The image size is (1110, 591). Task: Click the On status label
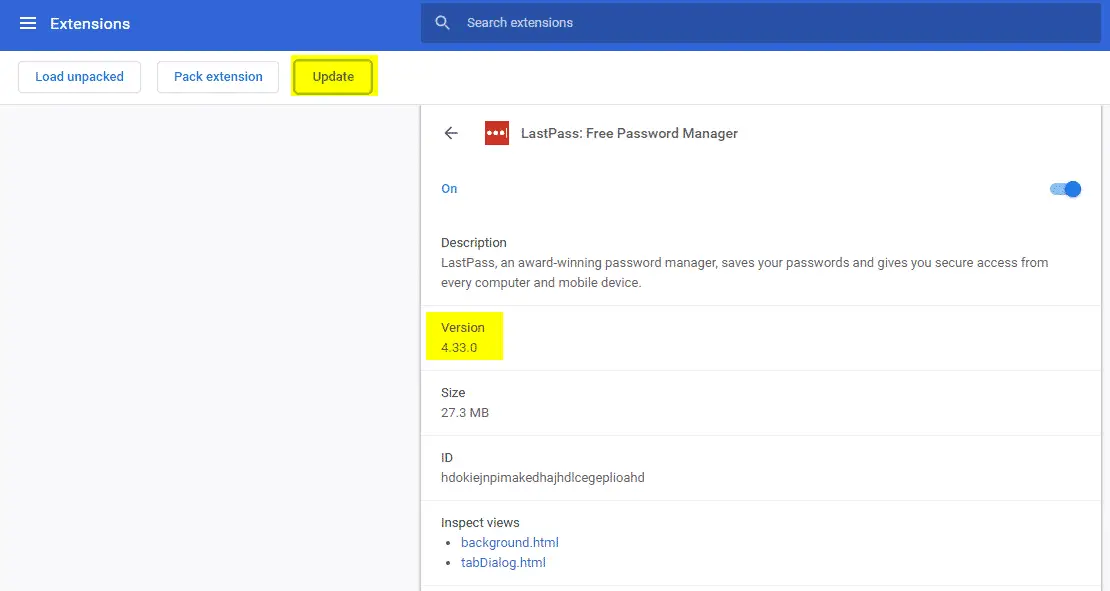pos(449,188)
